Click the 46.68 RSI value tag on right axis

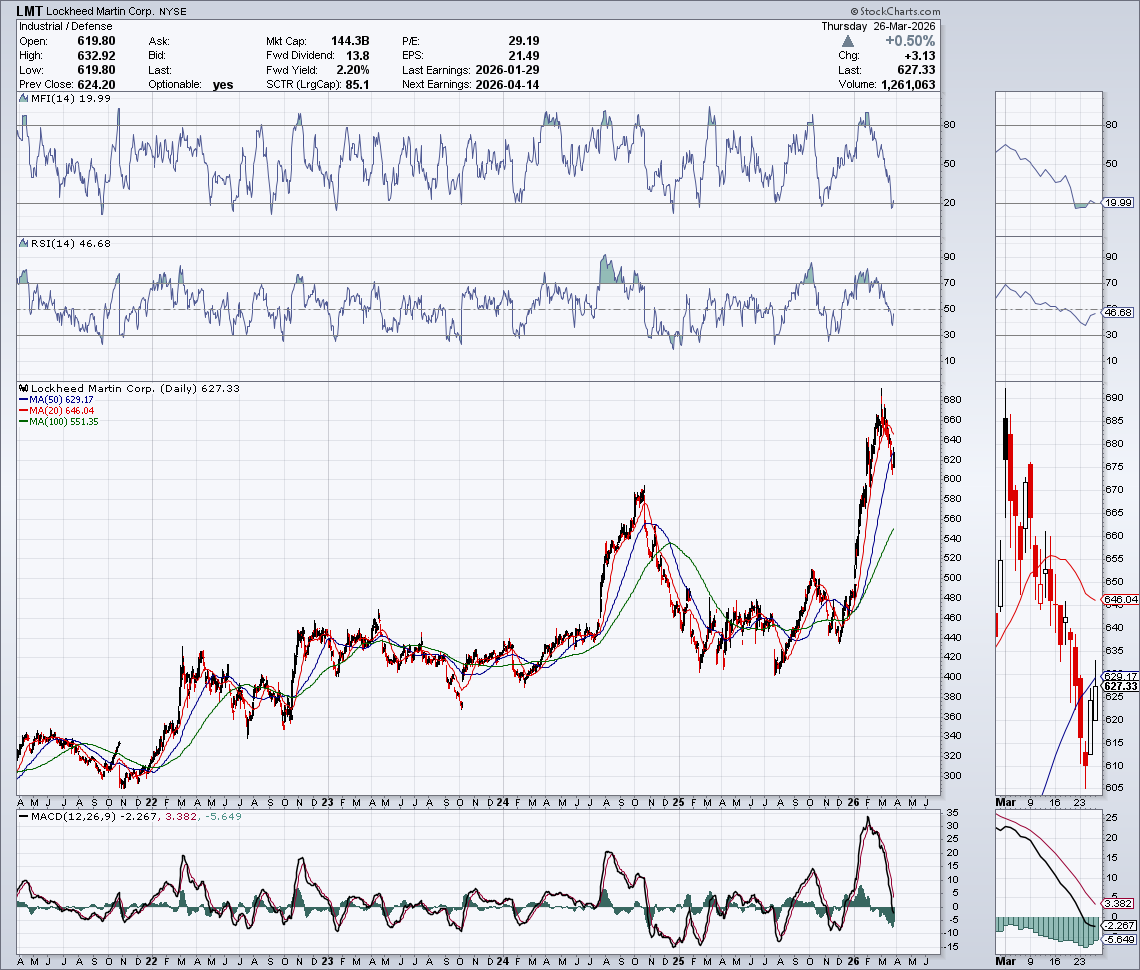click(1118, 313)
